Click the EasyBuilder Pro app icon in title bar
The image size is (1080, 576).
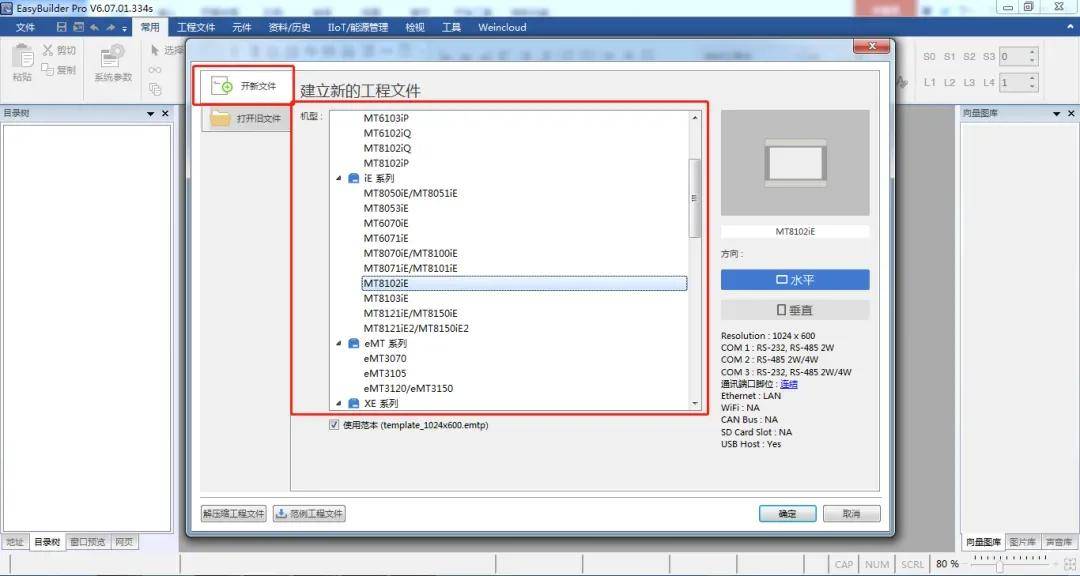8,8
